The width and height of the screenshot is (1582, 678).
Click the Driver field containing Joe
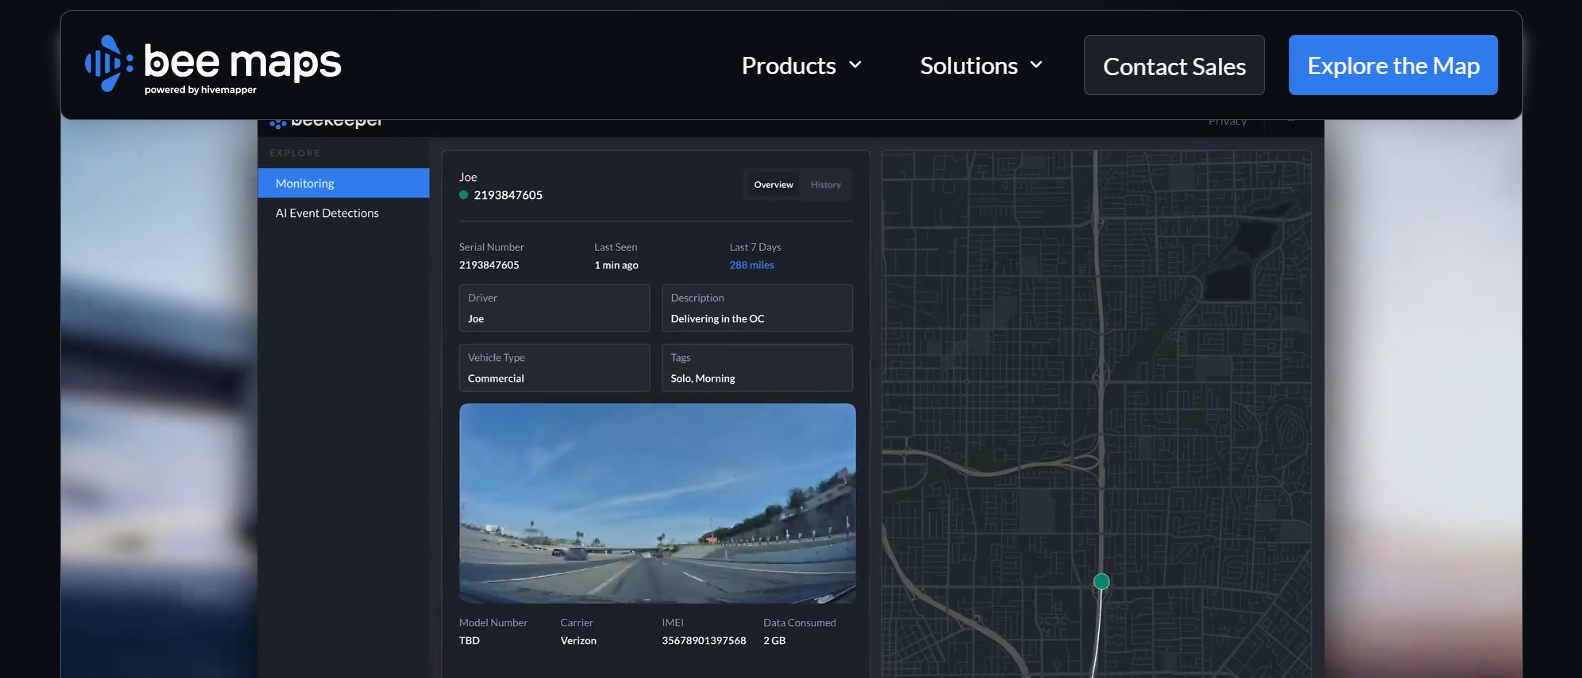[554, 308]
